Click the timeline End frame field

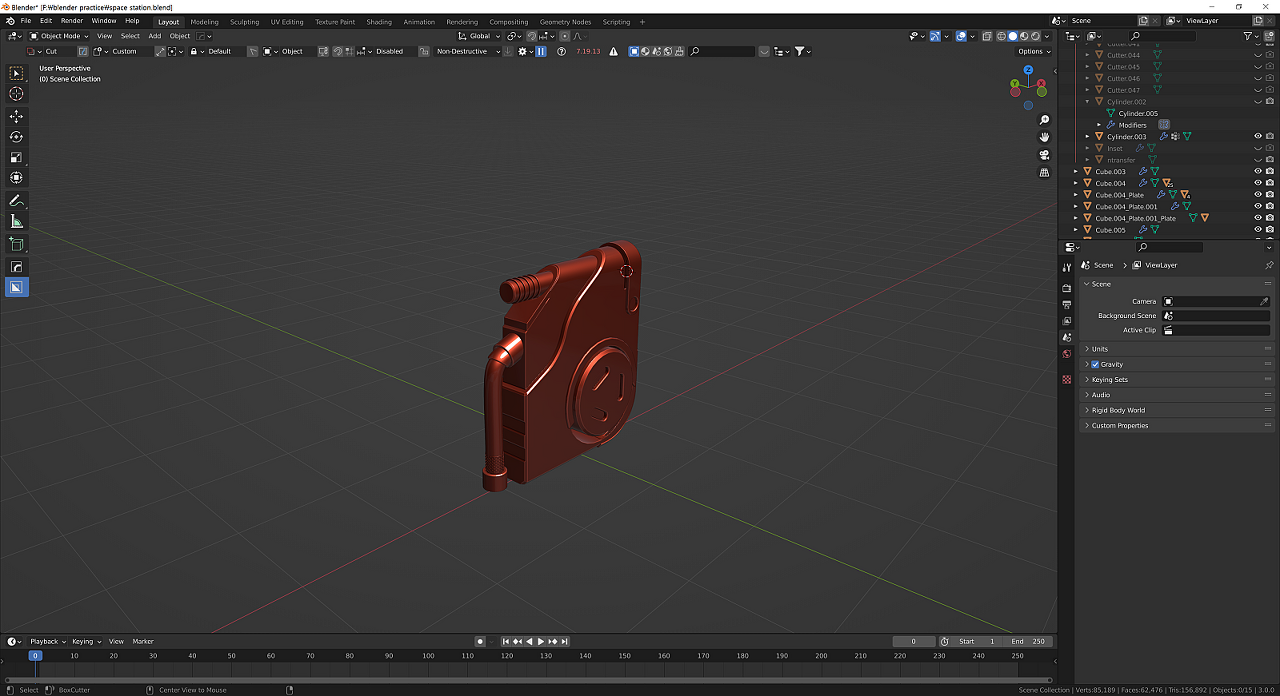tap(1029, 641)
